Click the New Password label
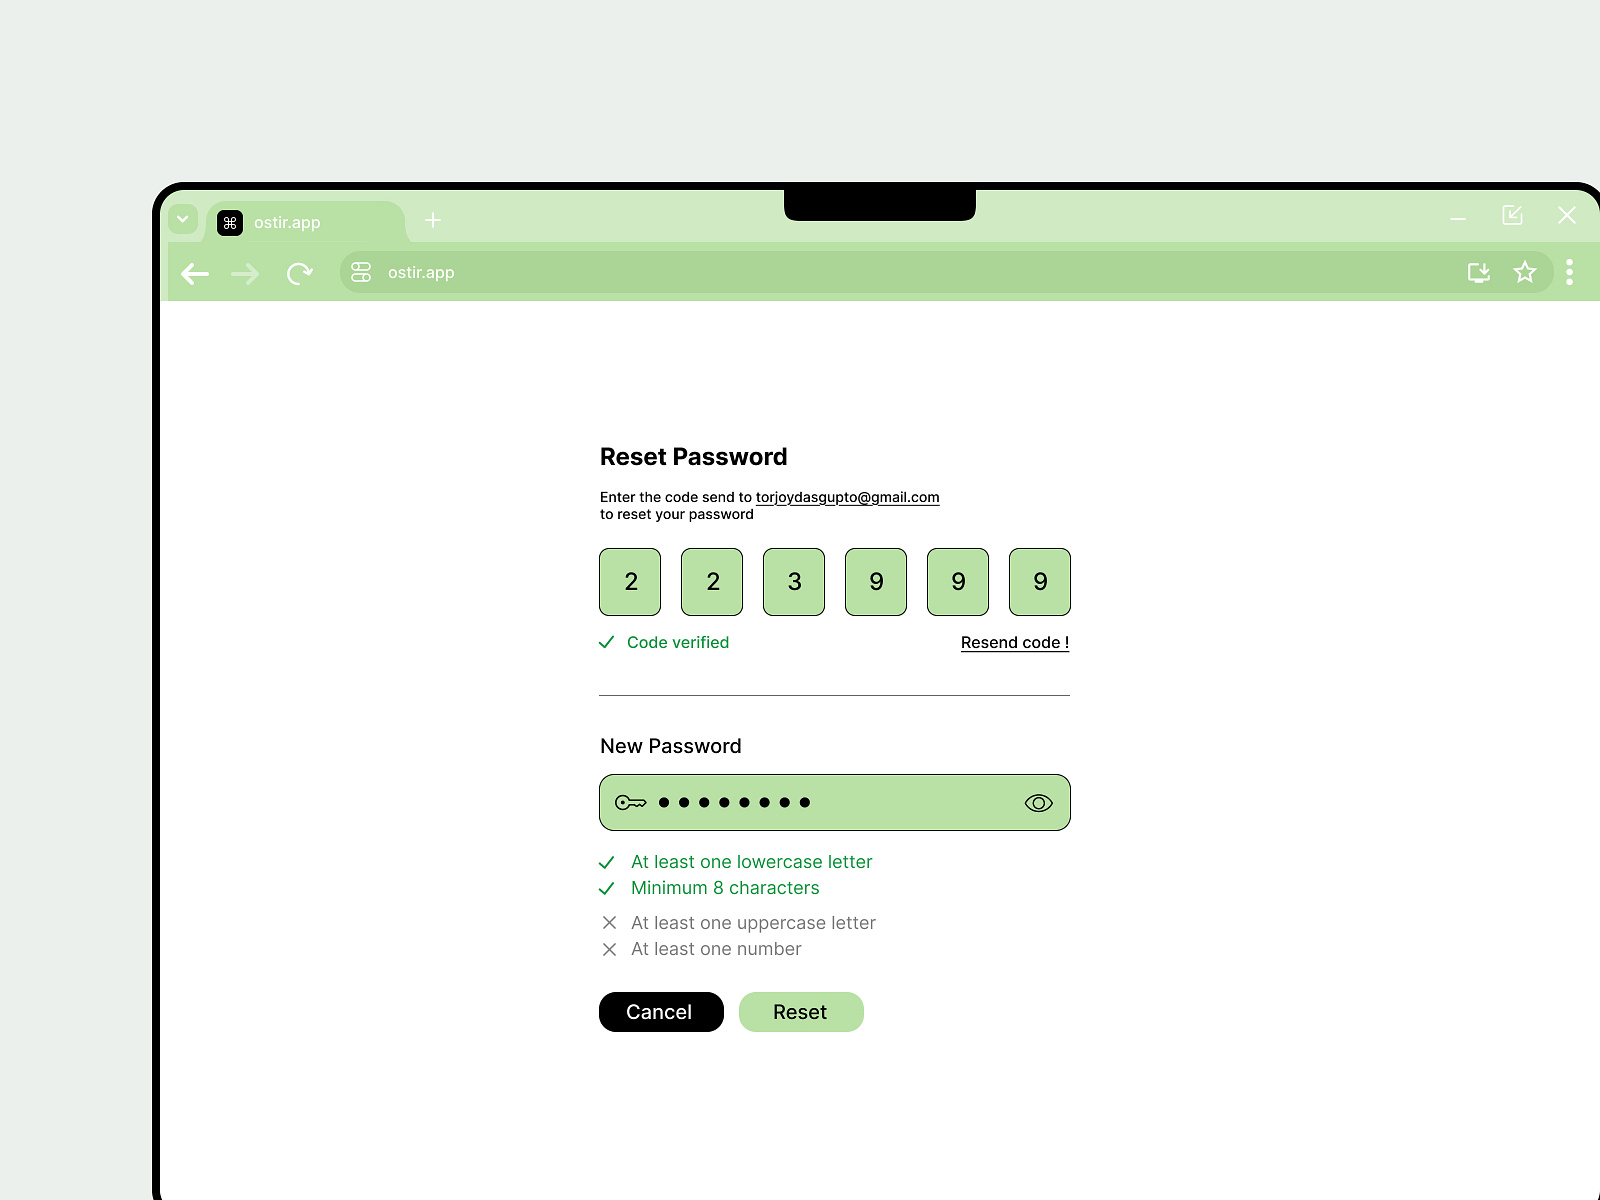This screenshot has width=1600, height=1200. tap(671, 746)
